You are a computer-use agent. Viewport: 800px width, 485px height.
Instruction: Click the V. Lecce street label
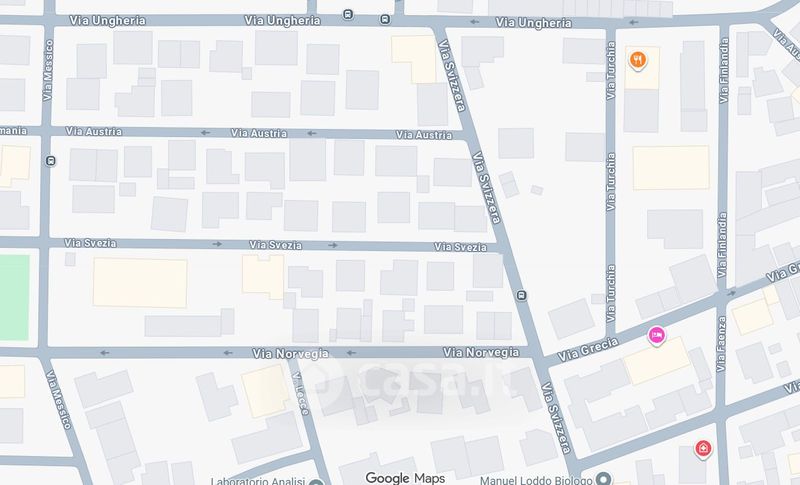point(301,393)
